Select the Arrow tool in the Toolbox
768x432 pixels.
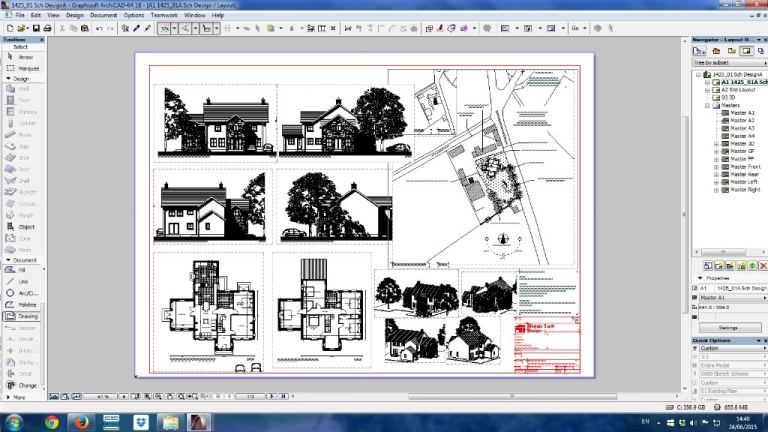[x=24, y=57]
